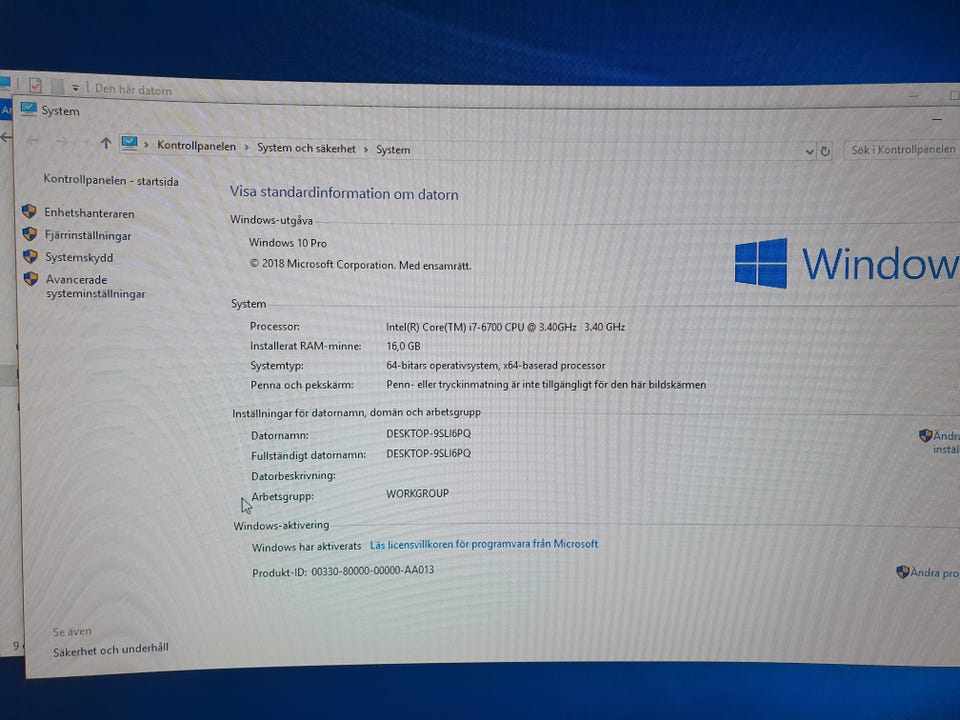Viewport: 960px width, 720px height.
Task: Click the up arrow navigation button
Action: [x=105, y=143]
